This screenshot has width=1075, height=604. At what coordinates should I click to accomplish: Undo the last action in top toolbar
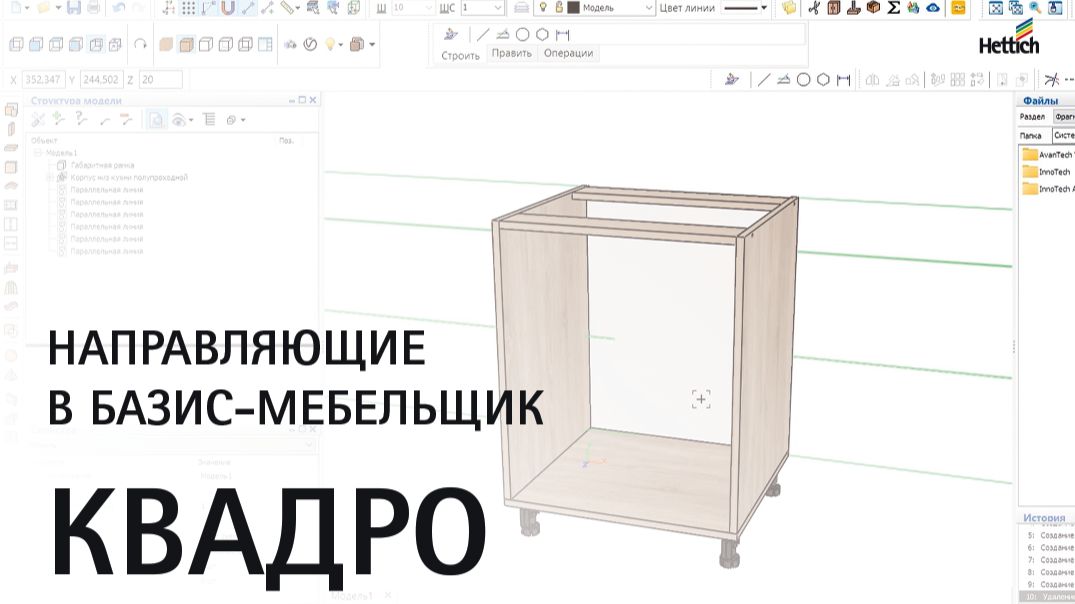point(118,8)
